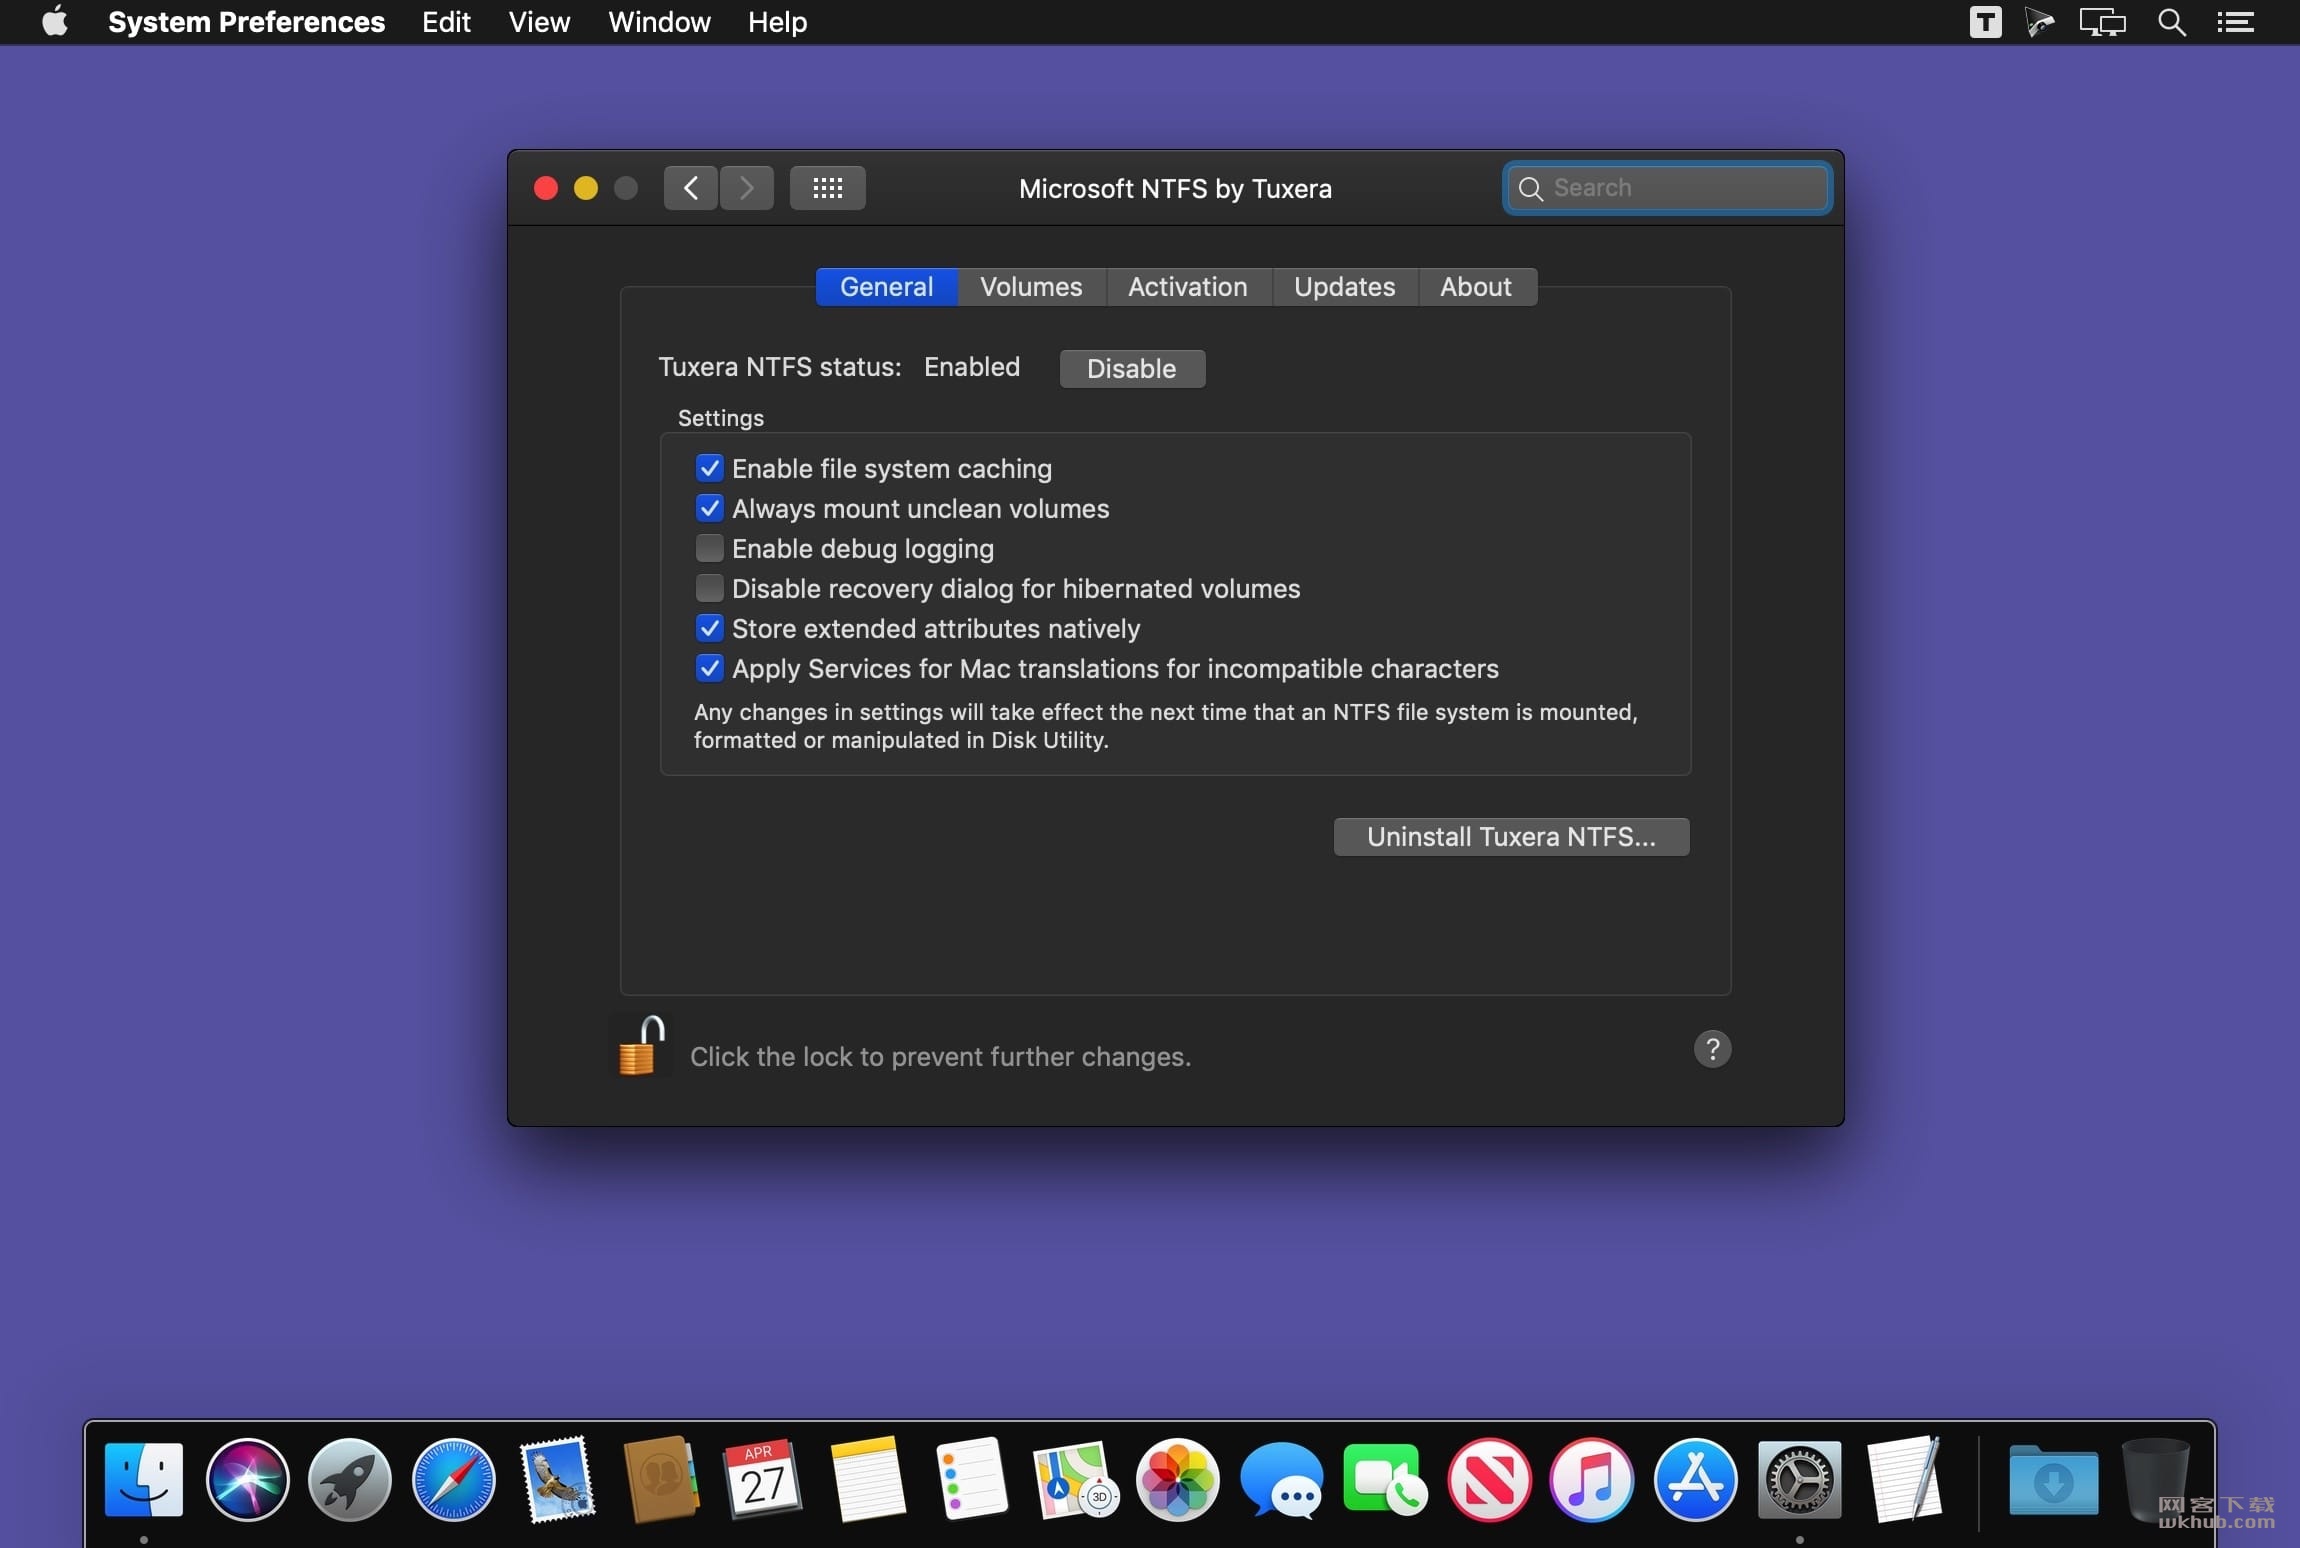Open the help question mark button
The width and height of the screenshot is (2300, 1548).
coord(1712,1049)
